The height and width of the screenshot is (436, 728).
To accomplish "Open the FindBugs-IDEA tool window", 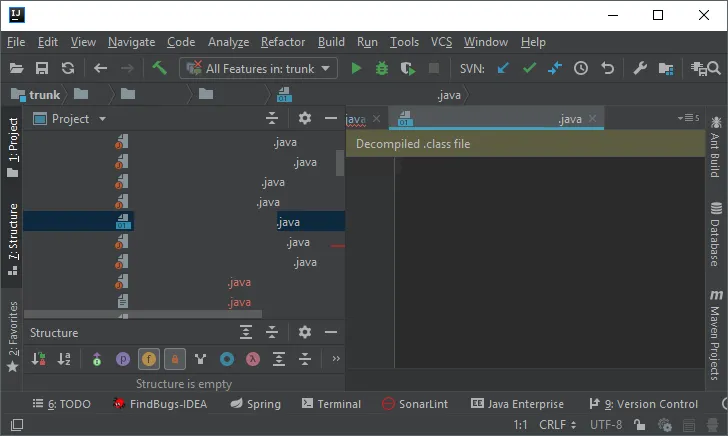I will point(160,404).
